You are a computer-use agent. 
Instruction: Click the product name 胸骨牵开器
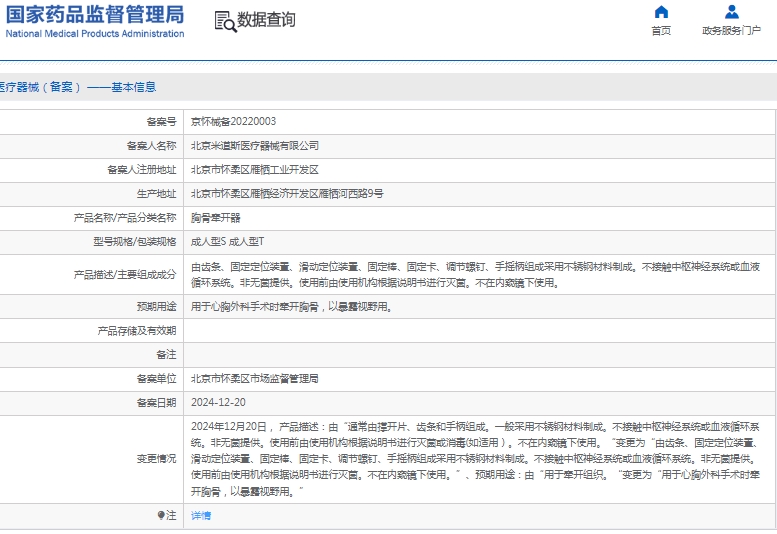[x=216, y=218]
